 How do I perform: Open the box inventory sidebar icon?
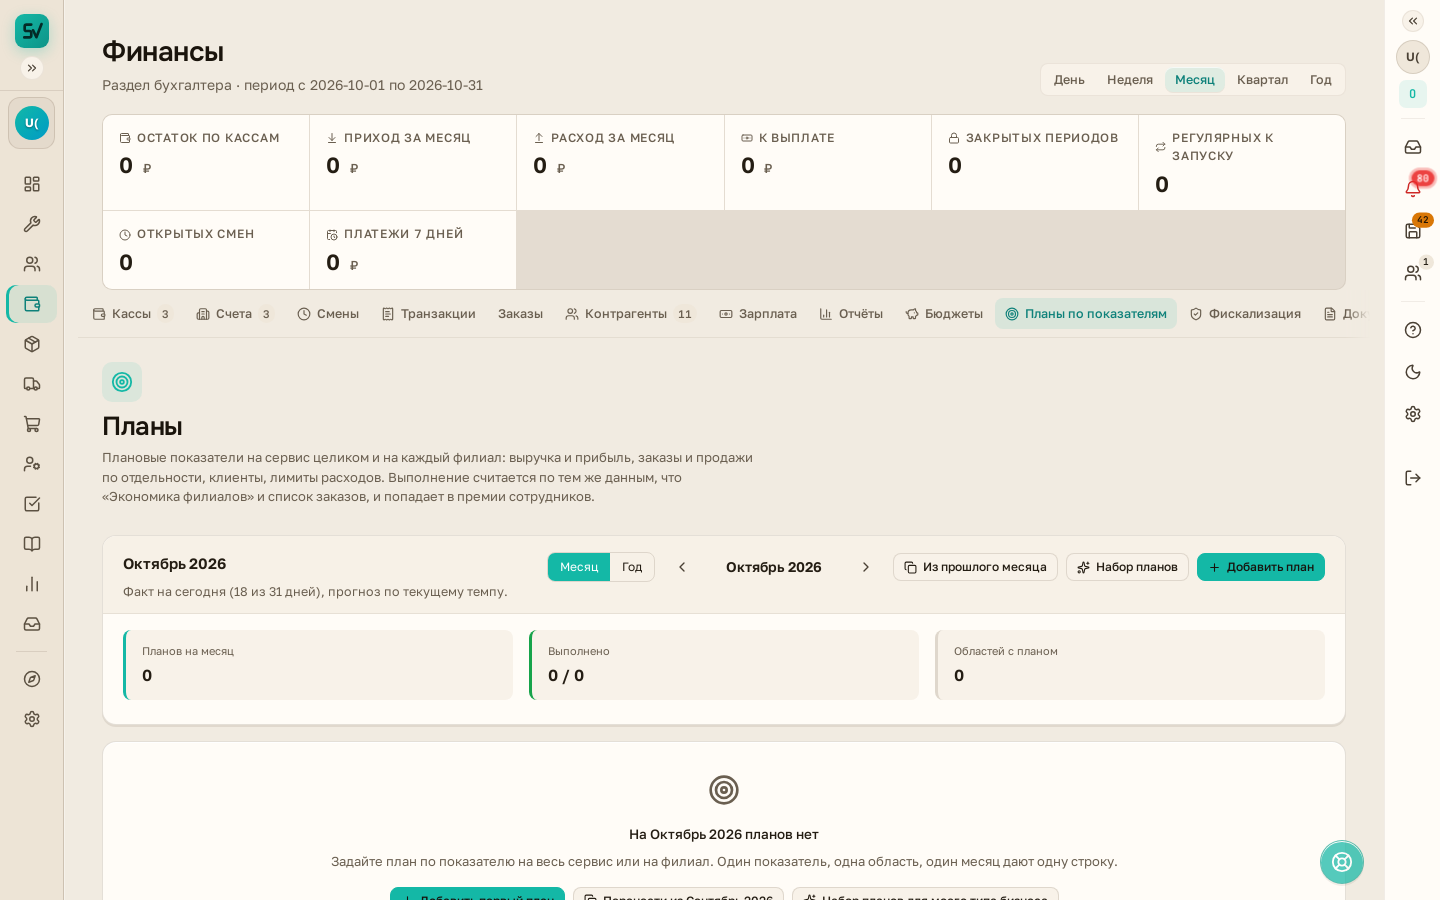pyautogui.click(x=32, y=344)
